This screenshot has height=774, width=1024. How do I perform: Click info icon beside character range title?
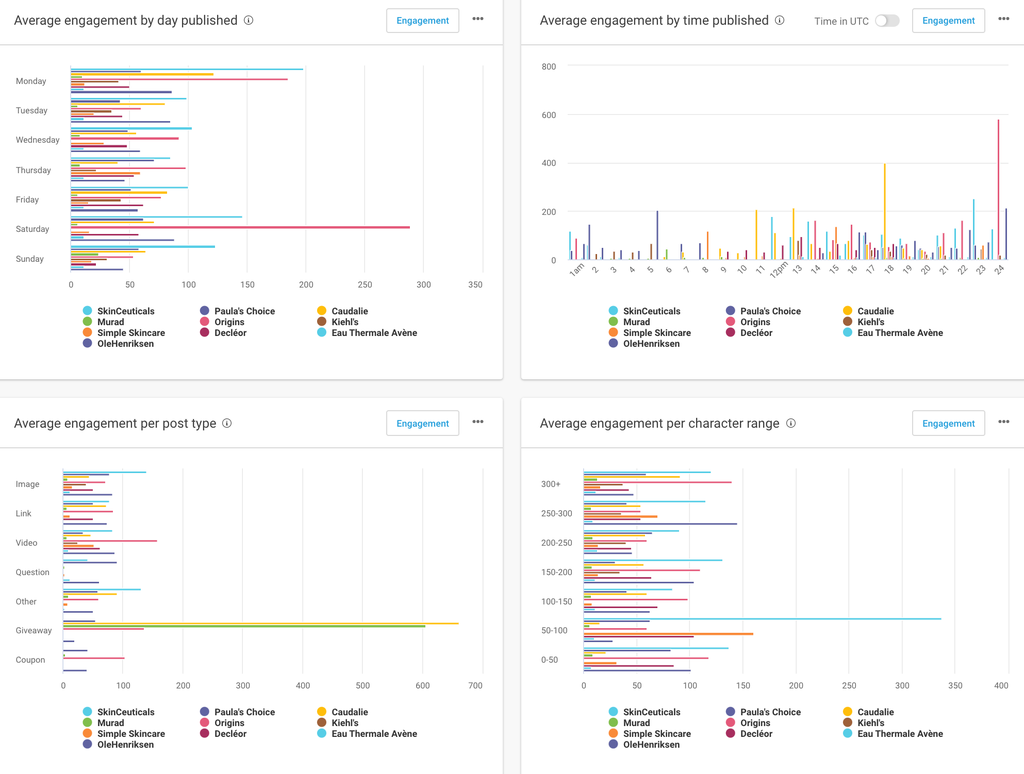tap(791, 423)
